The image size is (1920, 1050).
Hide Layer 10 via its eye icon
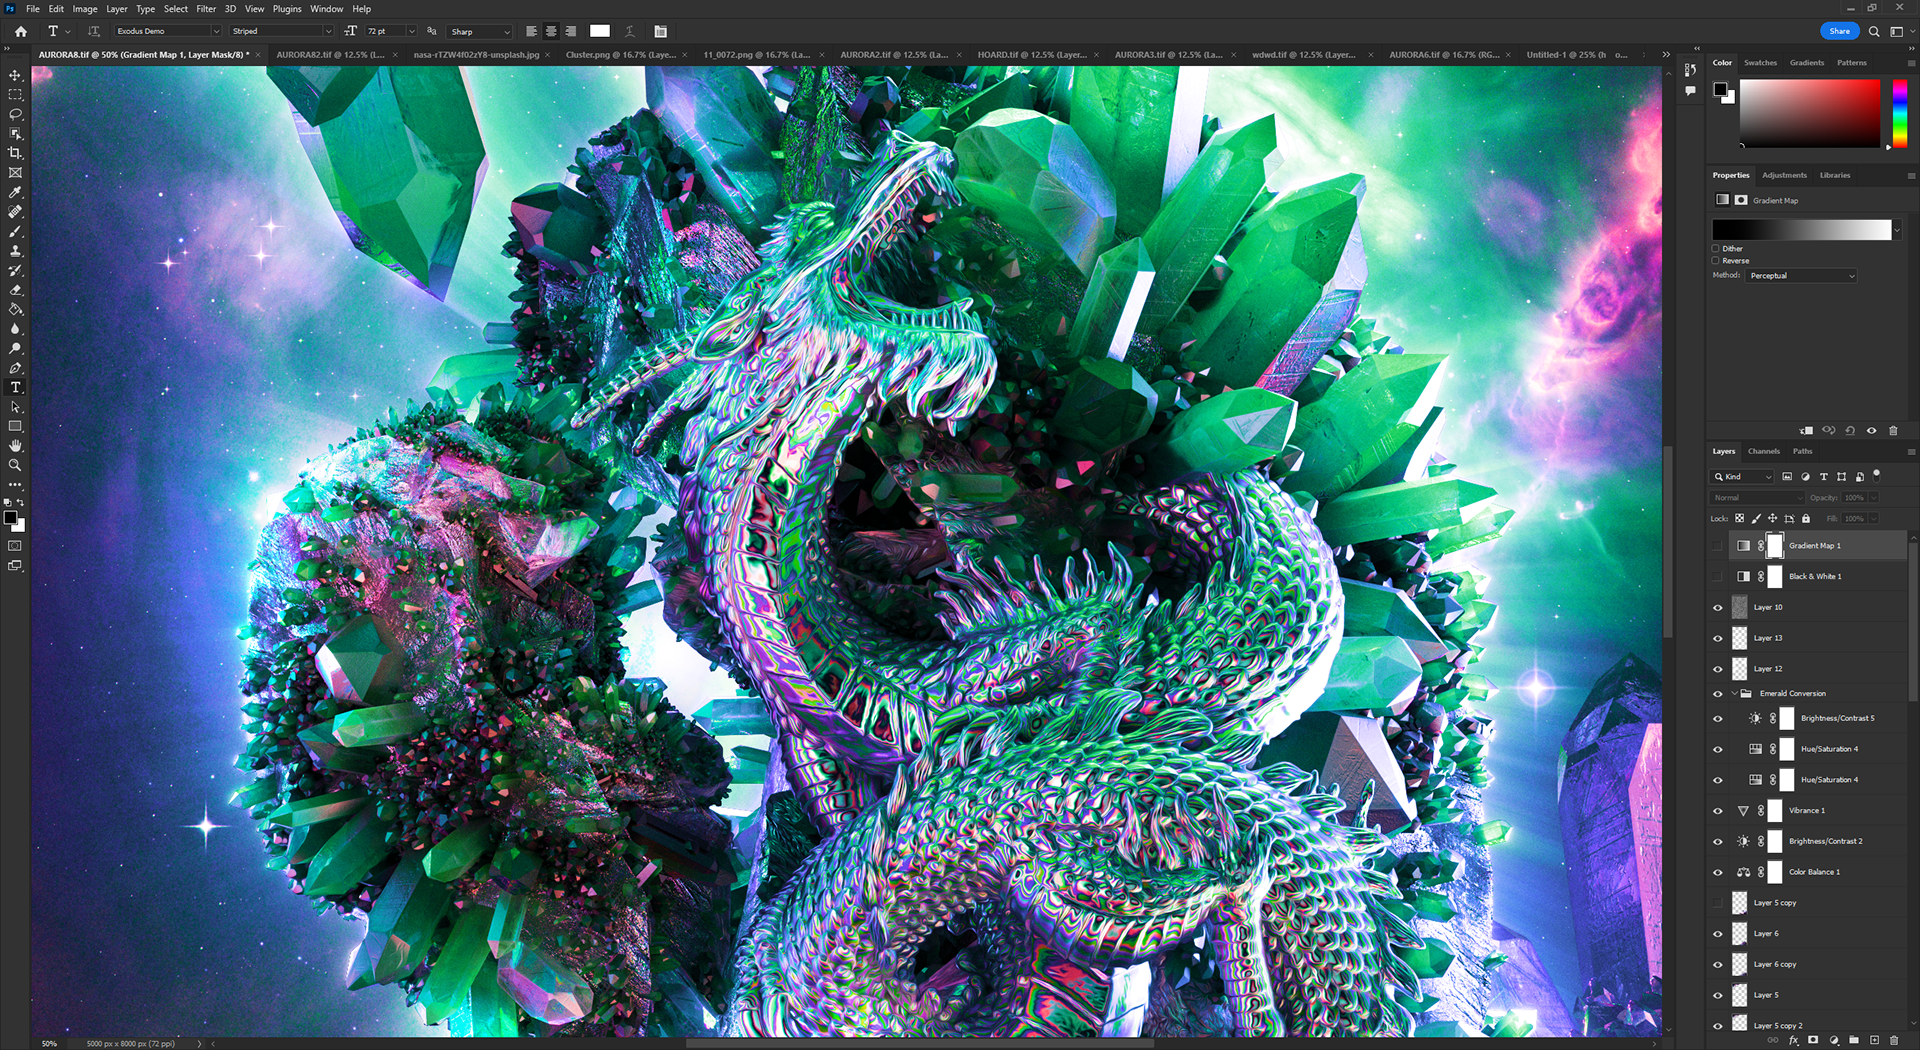point(1718,608)
